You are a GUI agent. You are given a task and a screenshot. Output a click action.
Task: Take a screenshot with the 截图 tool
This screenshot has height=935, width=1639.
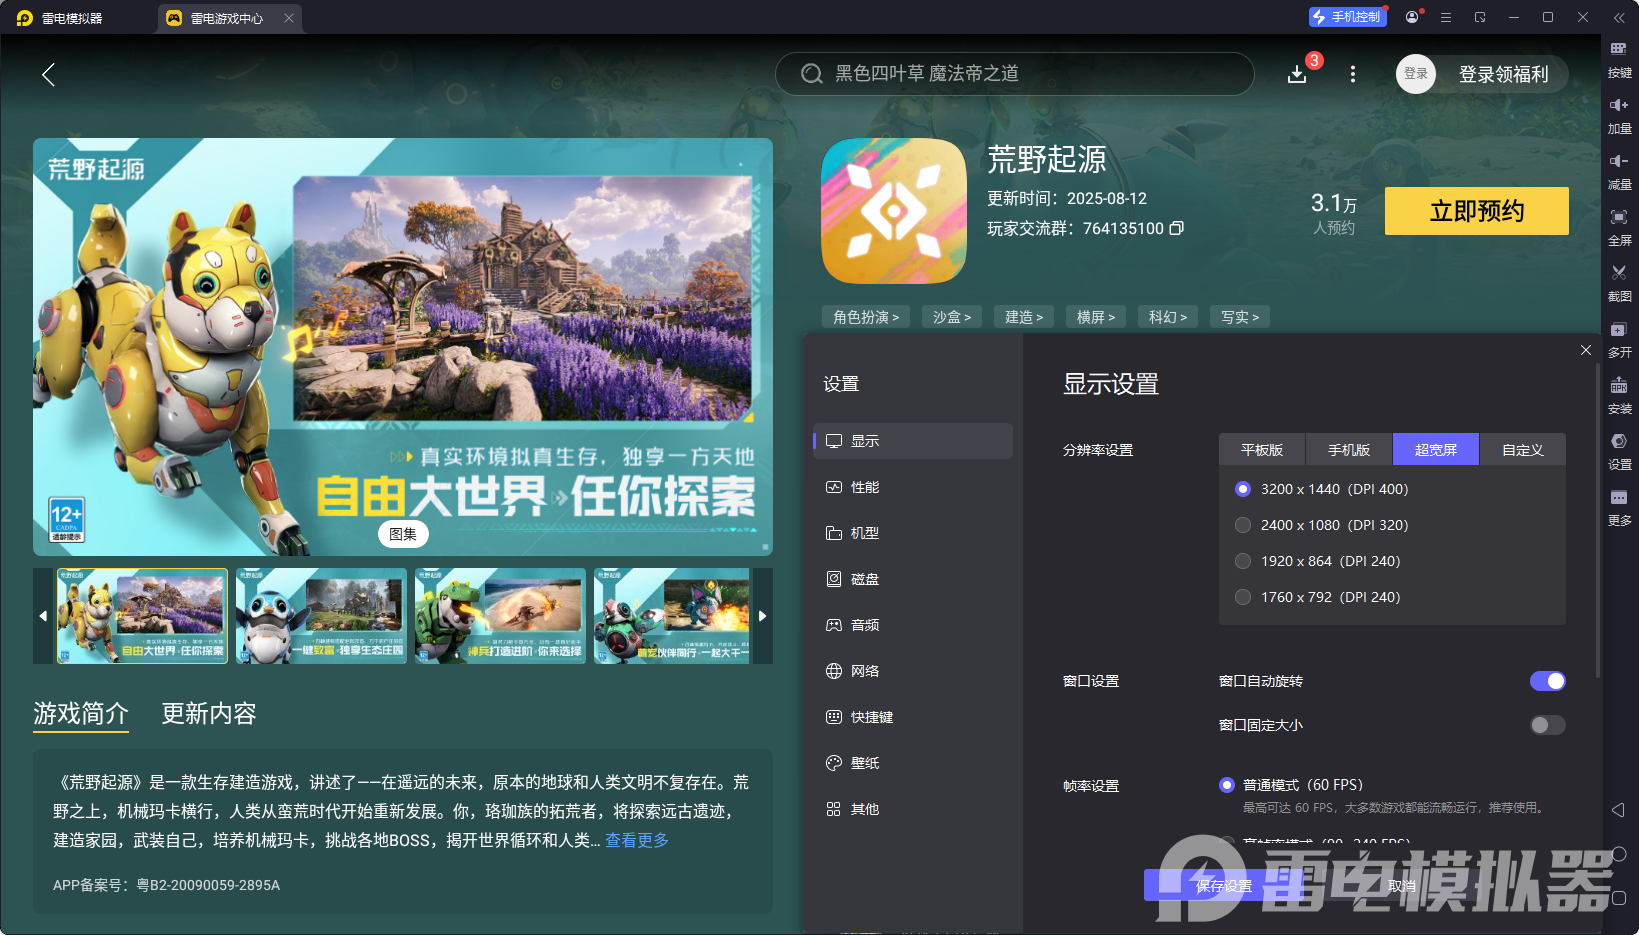pos(1618,283)
